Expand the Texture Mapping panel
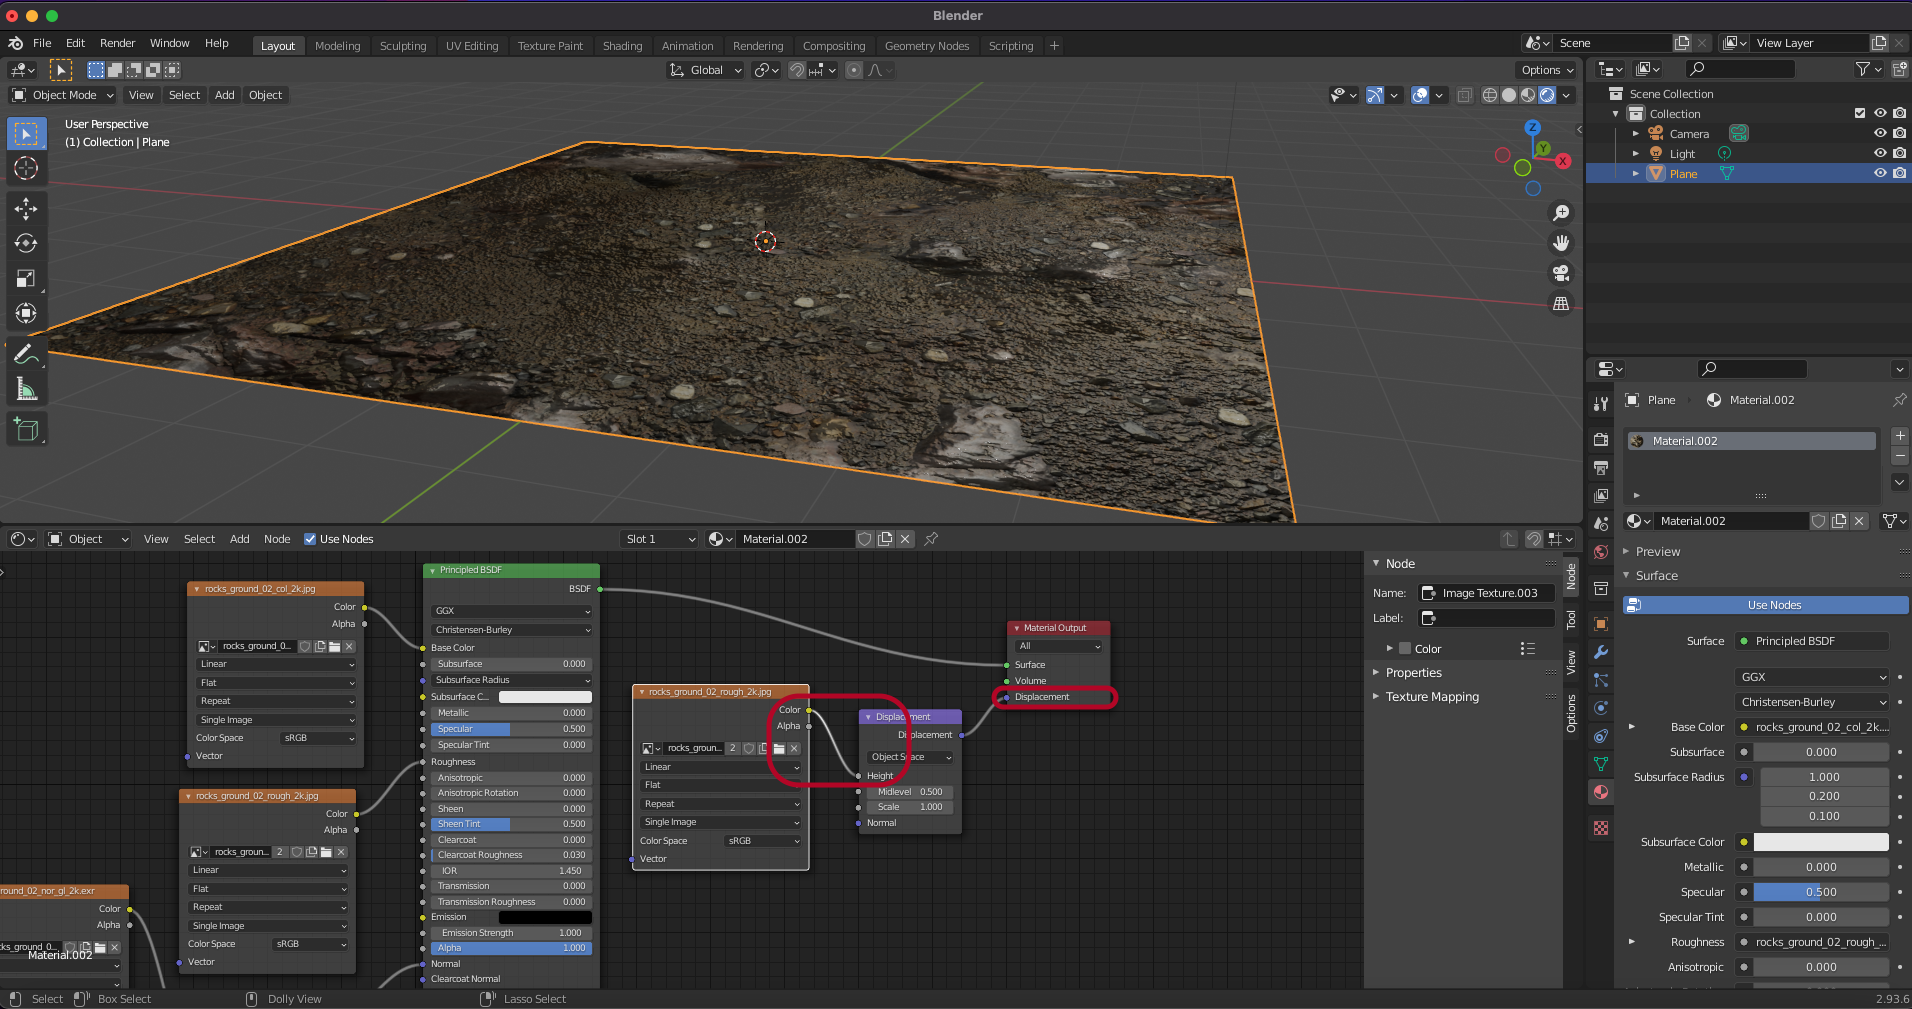 pyautogui.click(x=1431, y=697)
